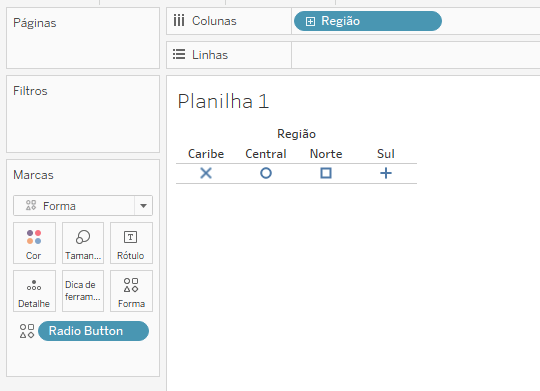
Task: Select the Radio Button pill in Marcas
Action: point(93,331)
